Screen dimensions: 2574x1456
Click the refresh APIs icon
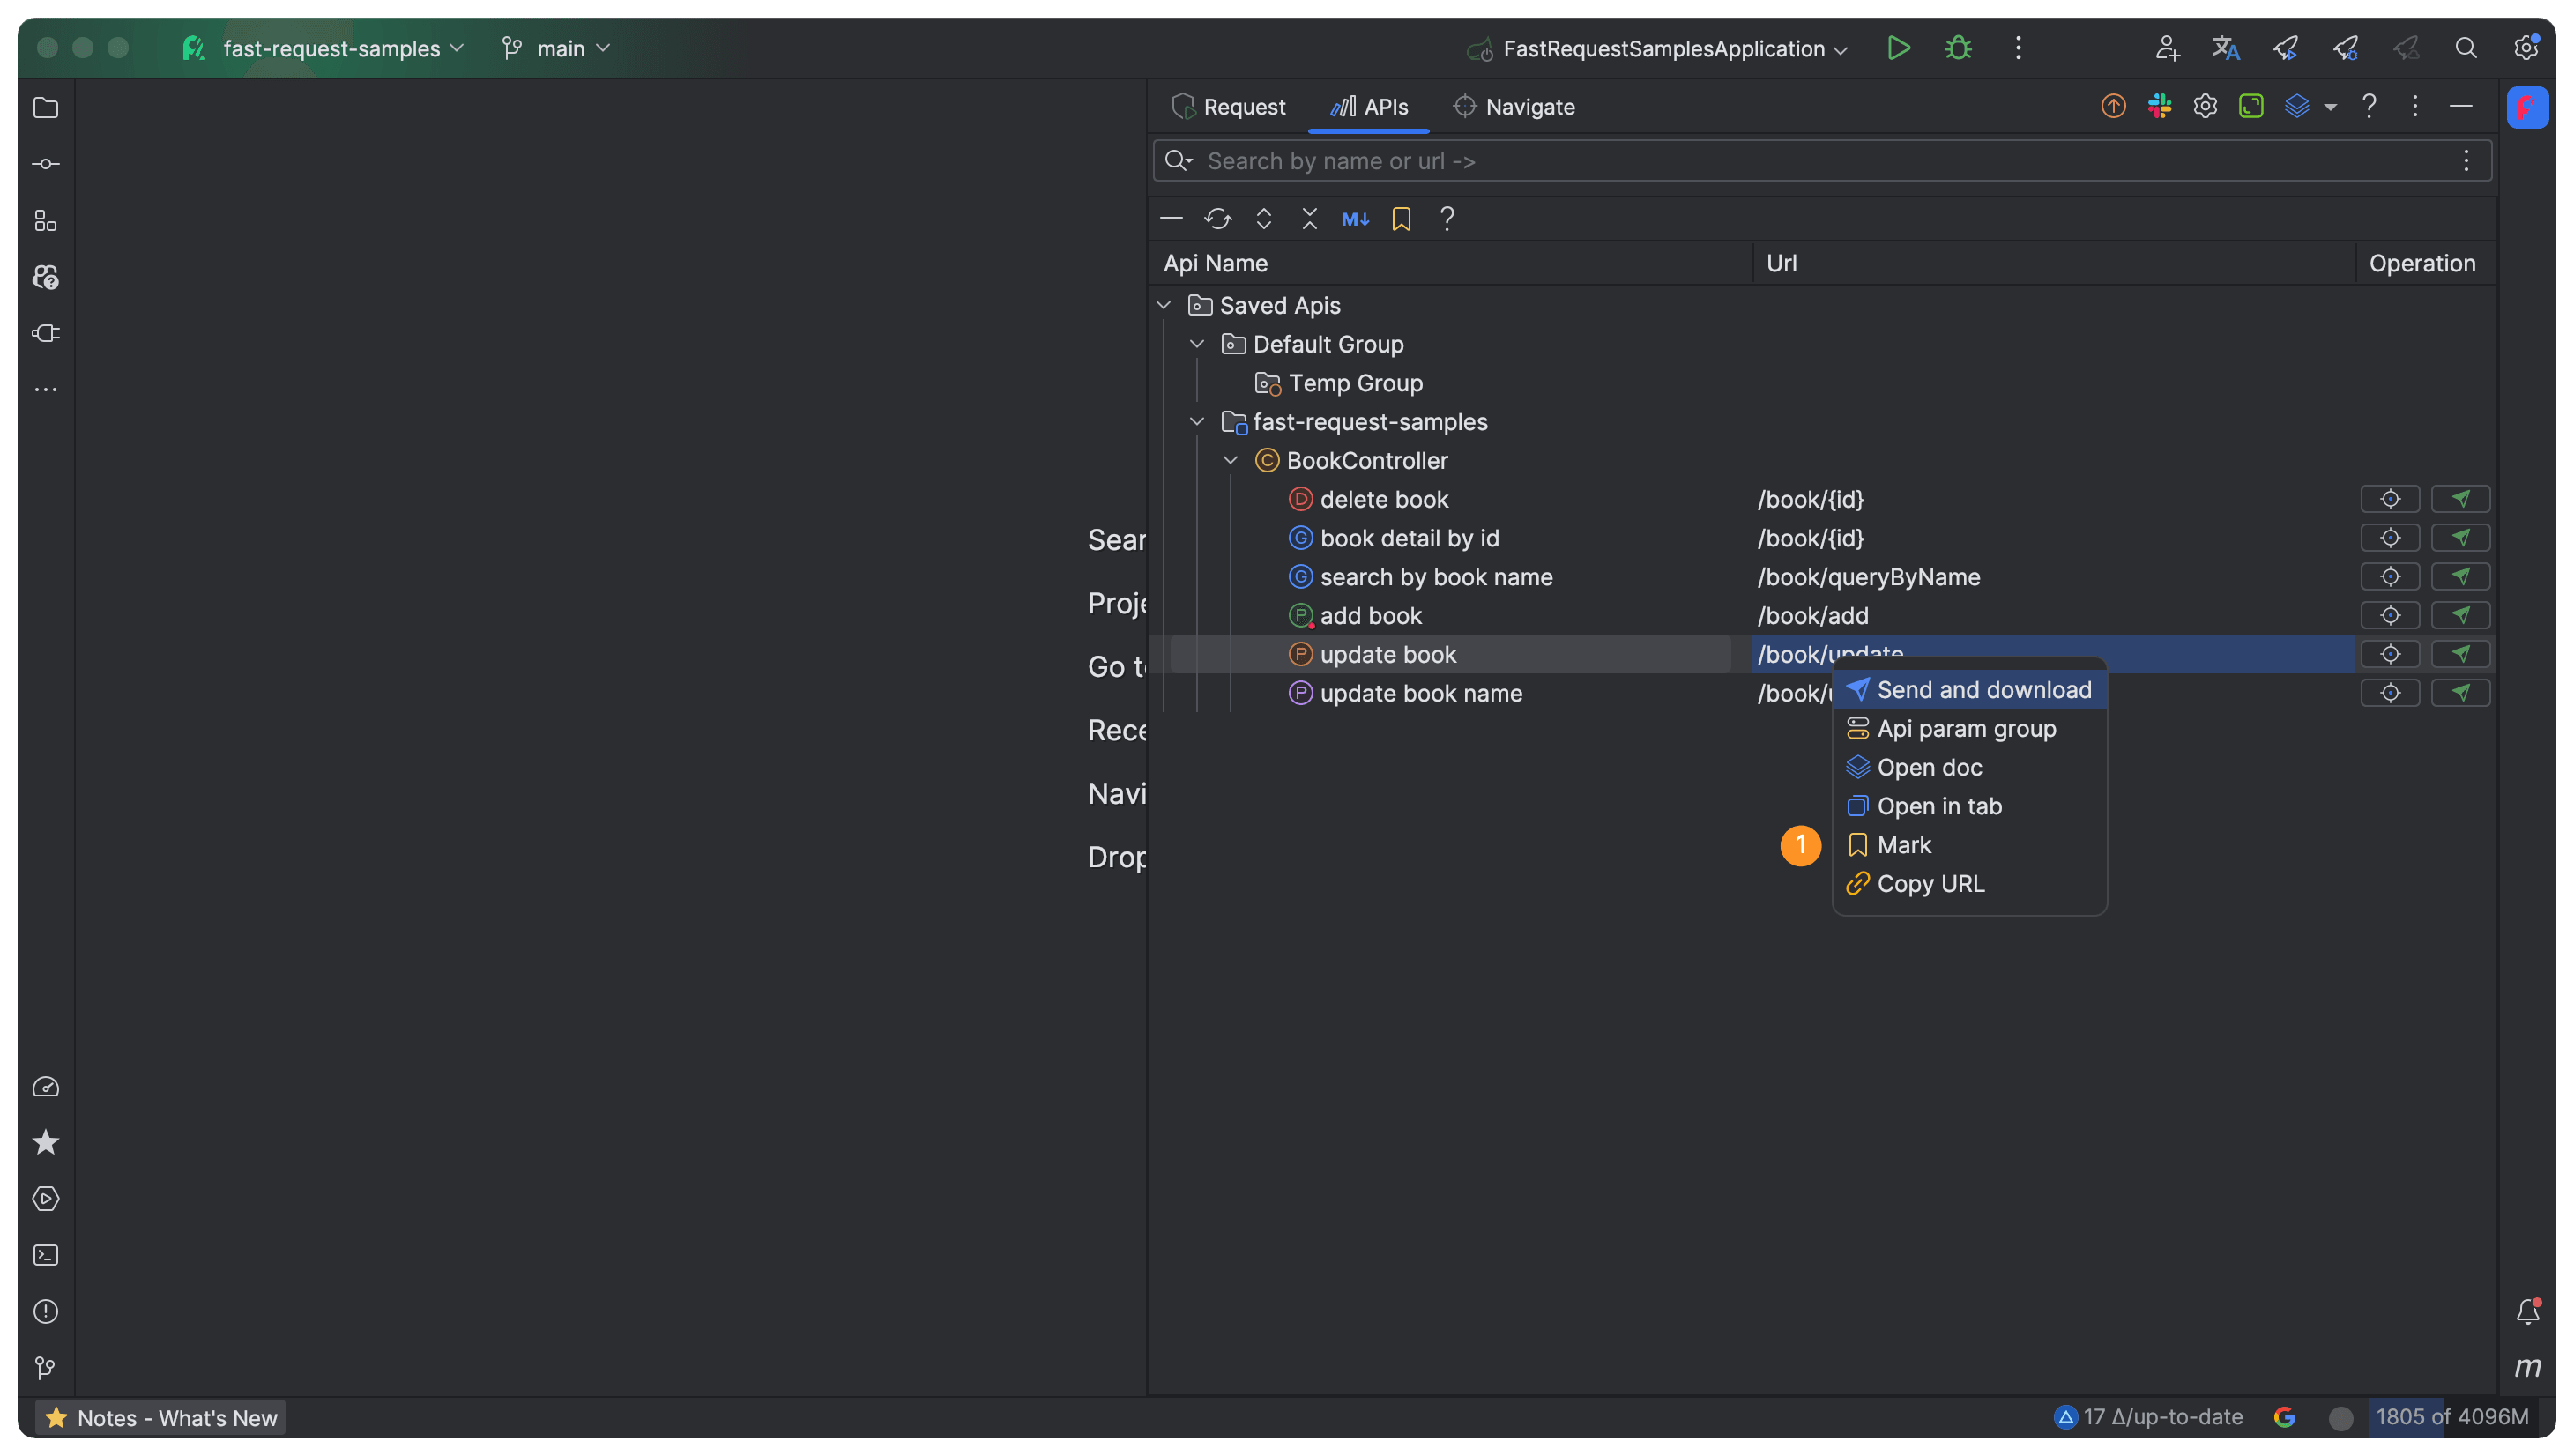click(1217, 219)
